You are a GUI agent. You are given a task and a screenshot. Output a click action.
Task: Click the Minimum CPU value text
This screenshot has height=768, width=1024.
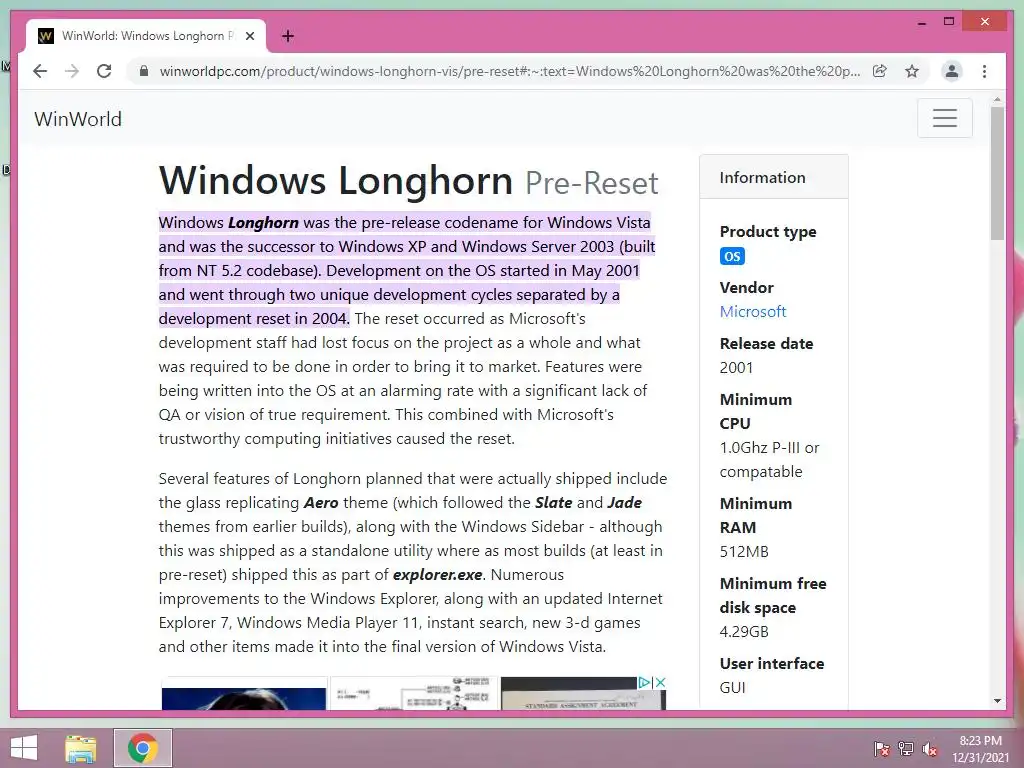coord(769,459)
